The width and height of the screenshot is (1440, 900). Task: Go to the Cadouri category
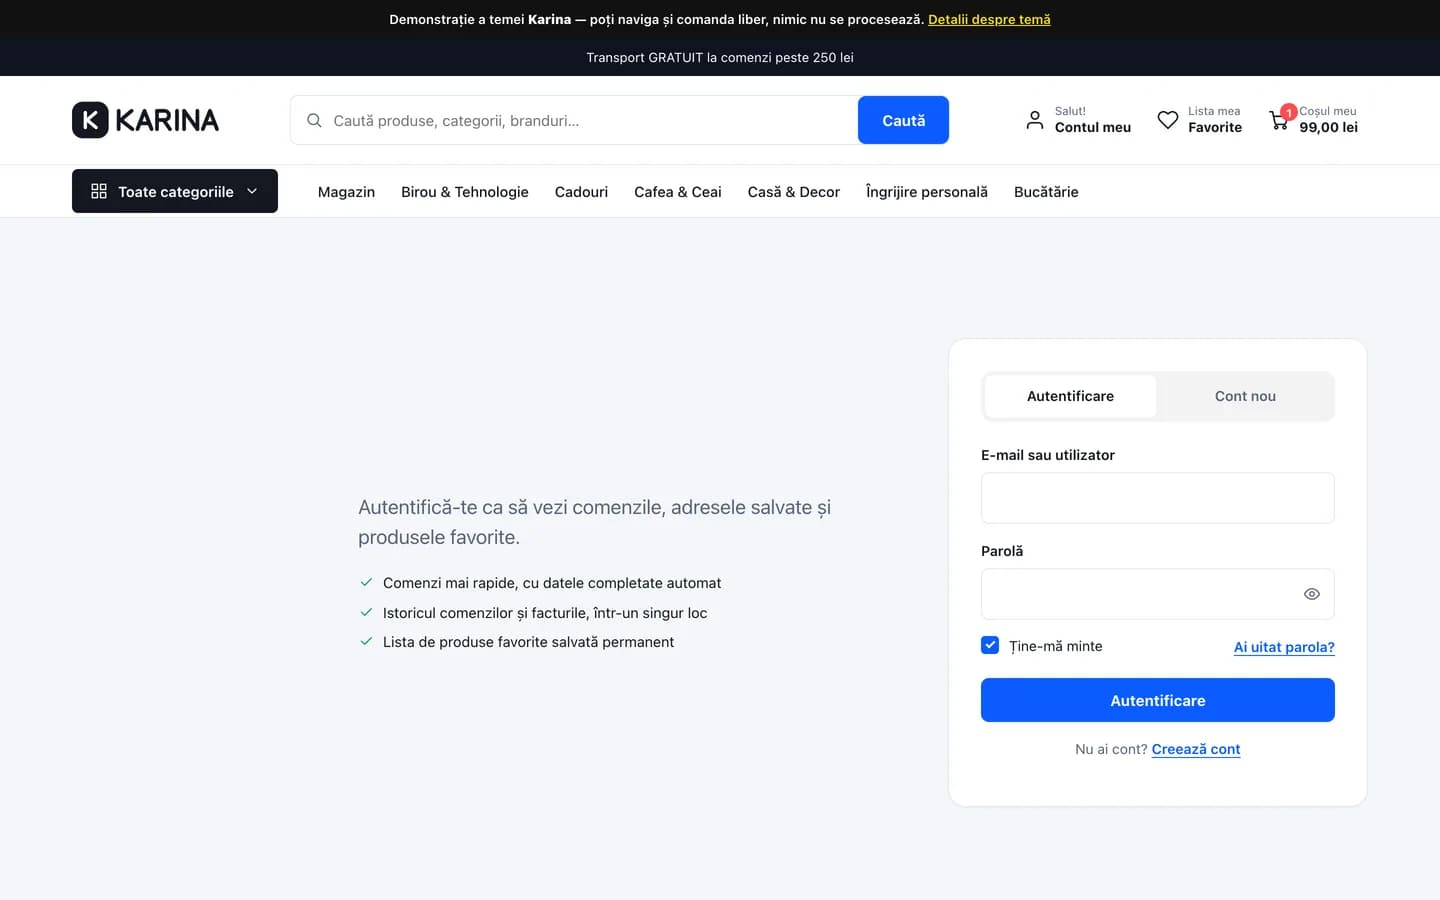click(581, 192)
